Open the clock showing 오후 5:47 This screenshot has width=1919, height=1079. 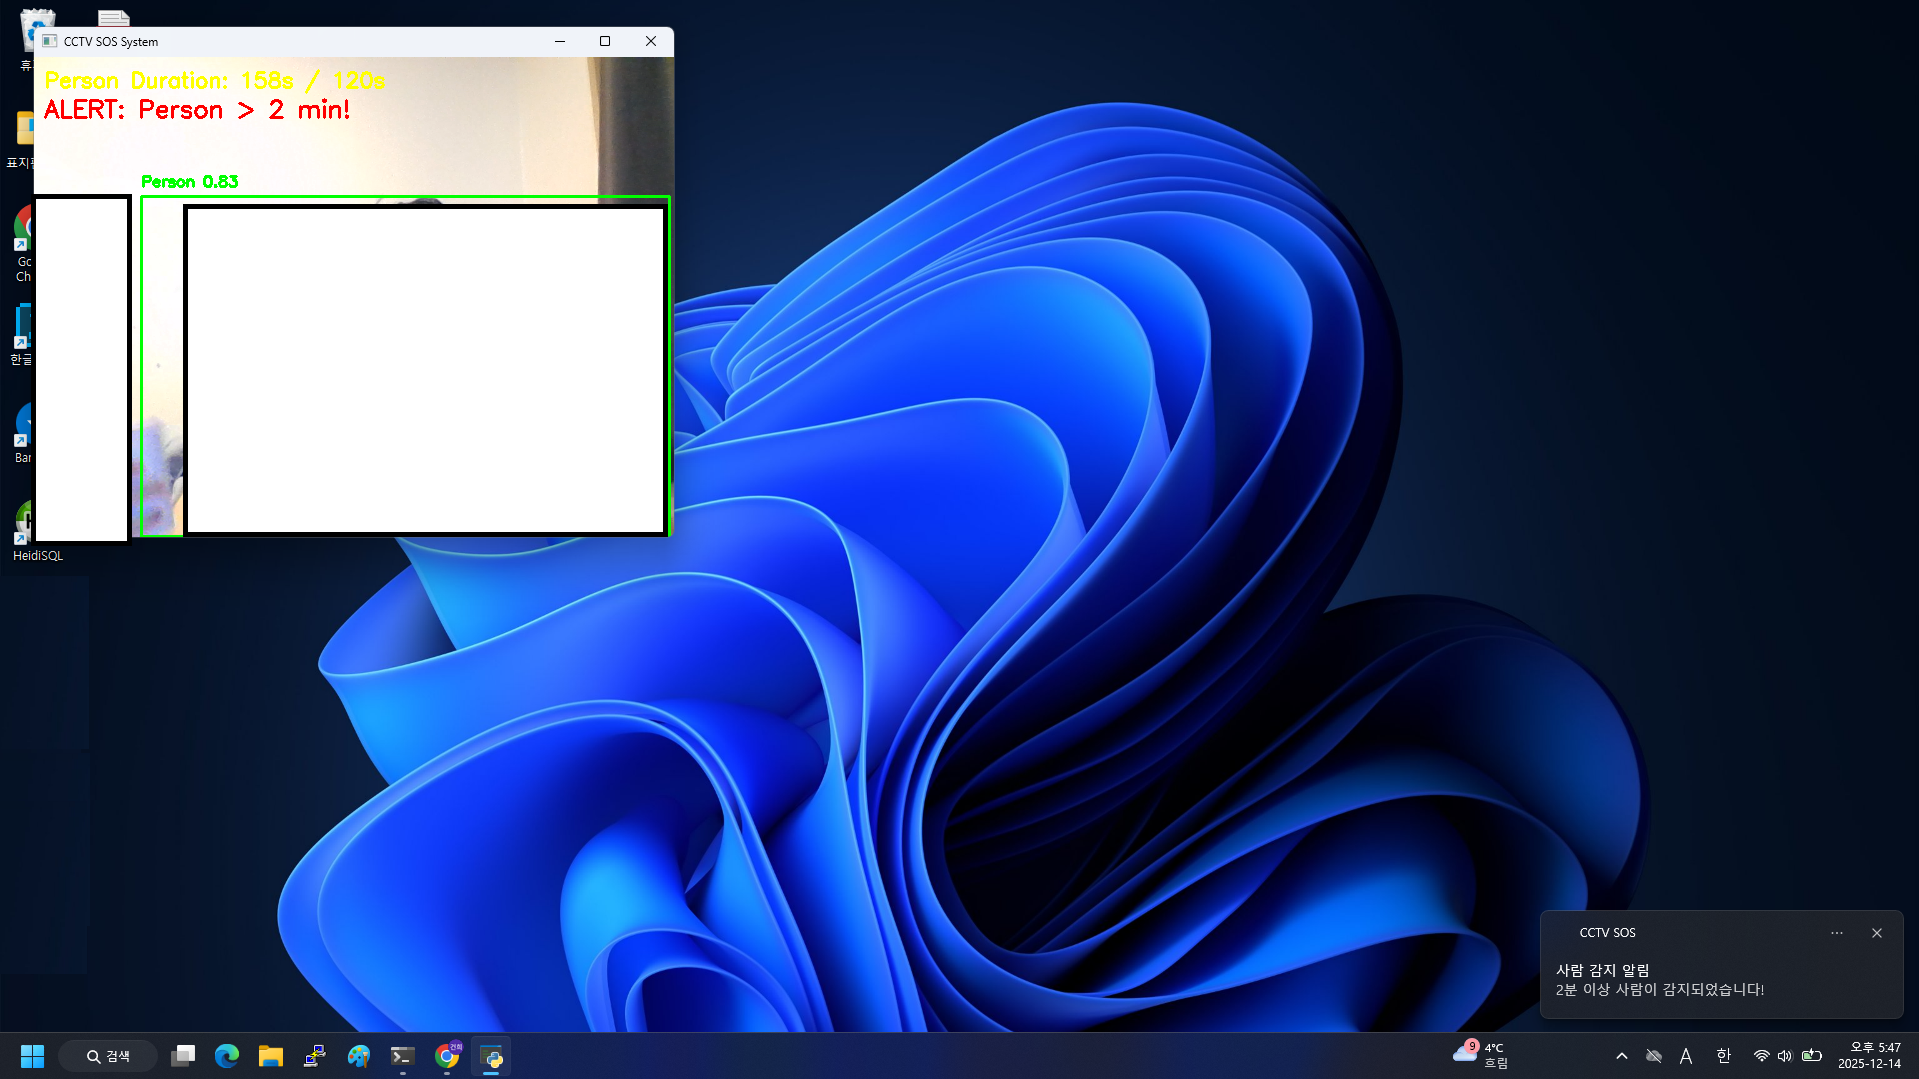(x=1869, y=1056)
